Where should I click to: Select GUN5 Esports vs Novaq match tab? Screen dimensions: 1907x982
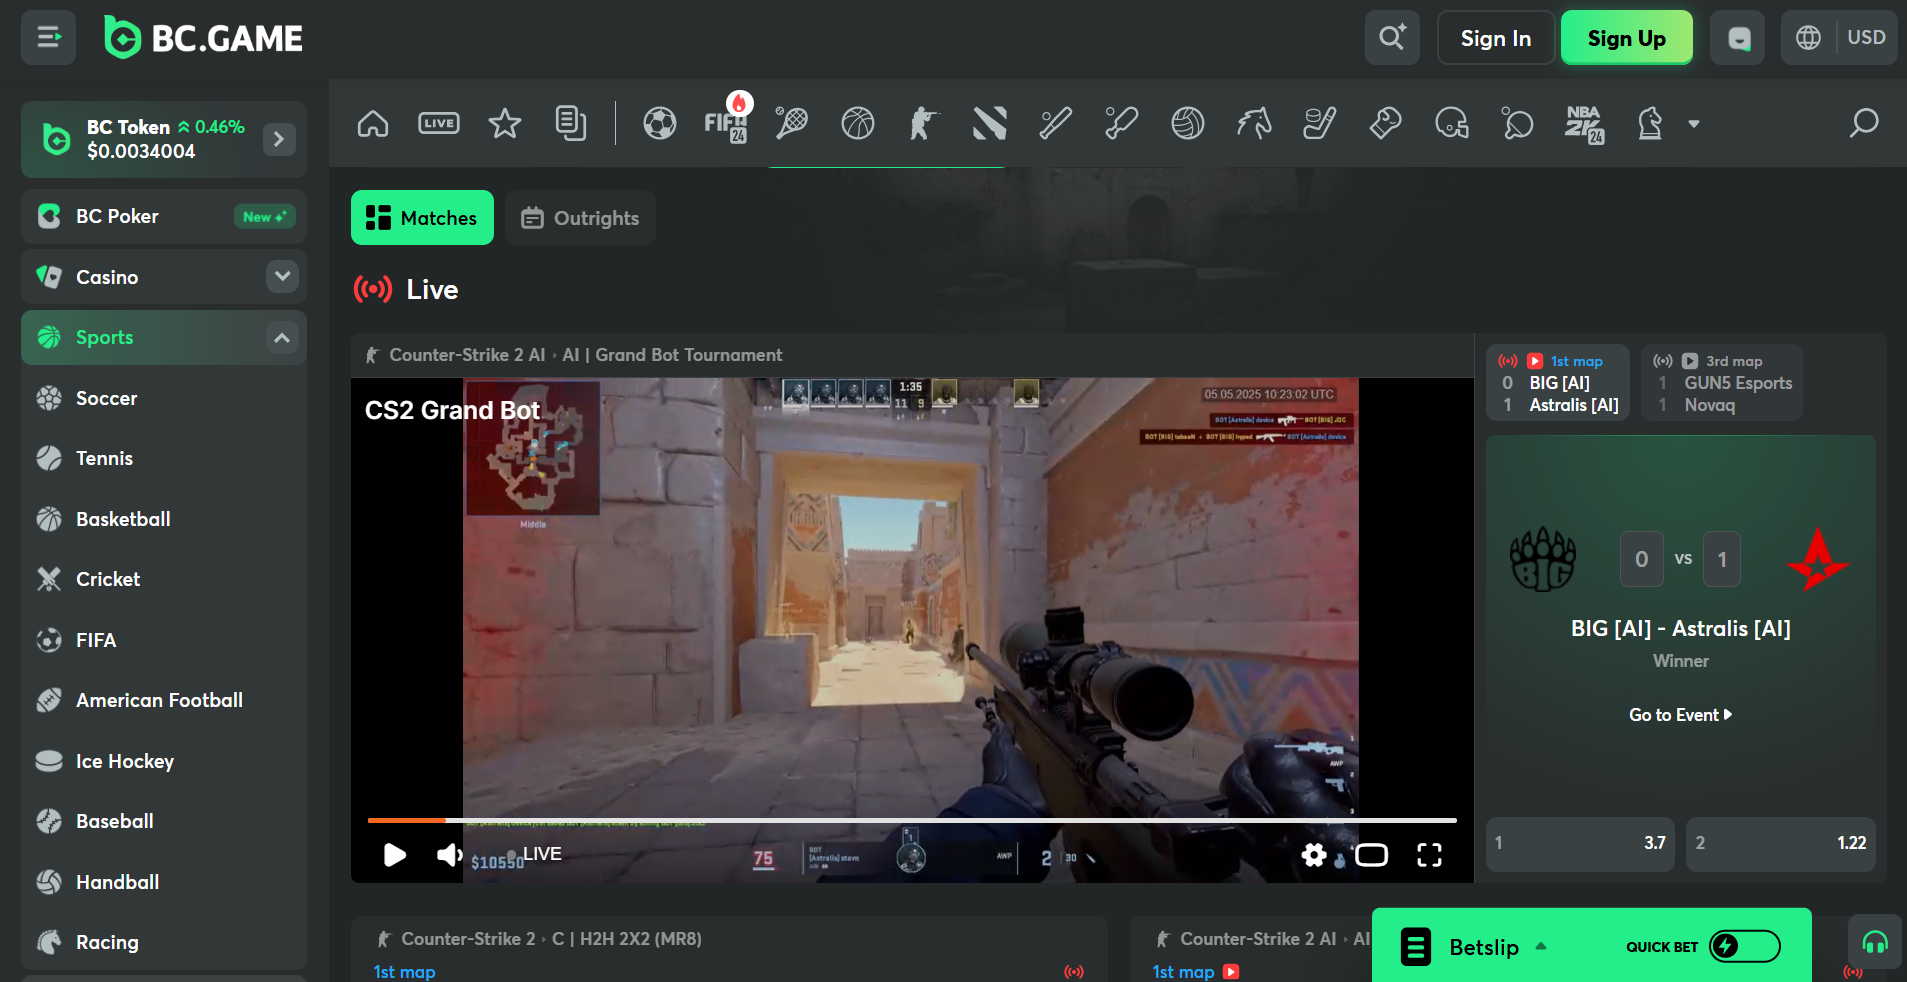(1722, 383)
